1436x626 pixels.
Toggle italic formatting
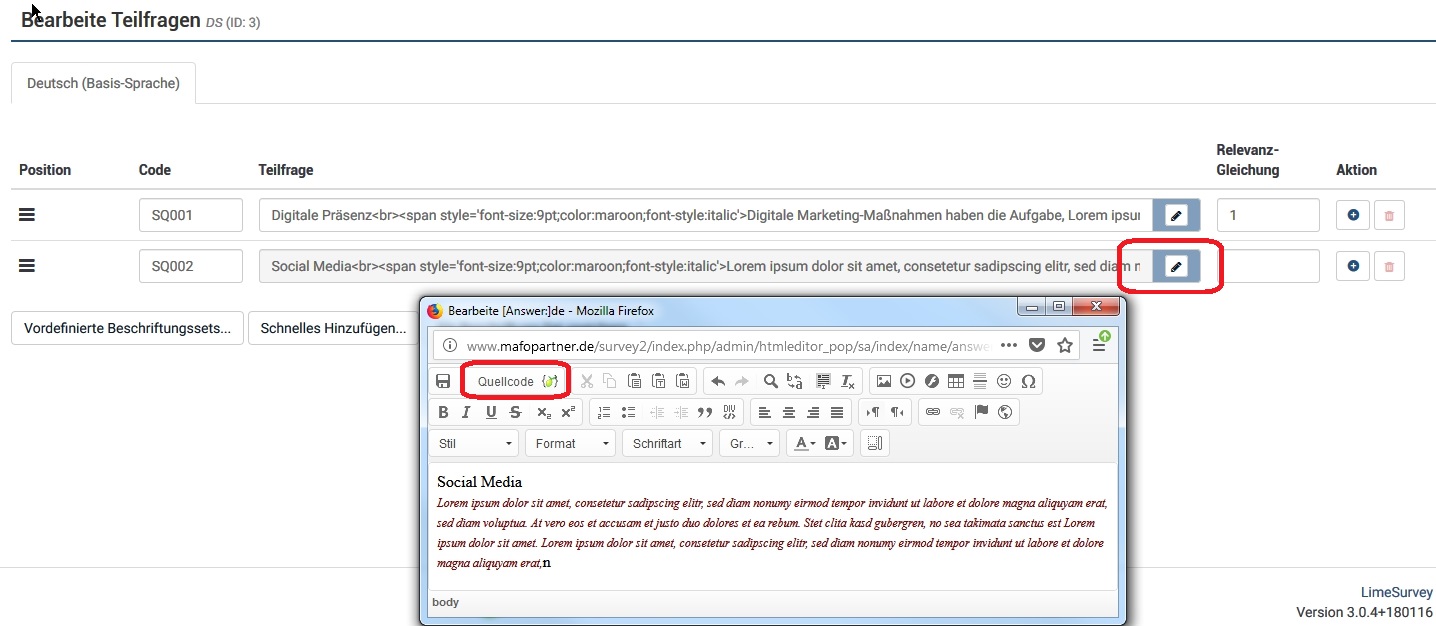[467, 412]
